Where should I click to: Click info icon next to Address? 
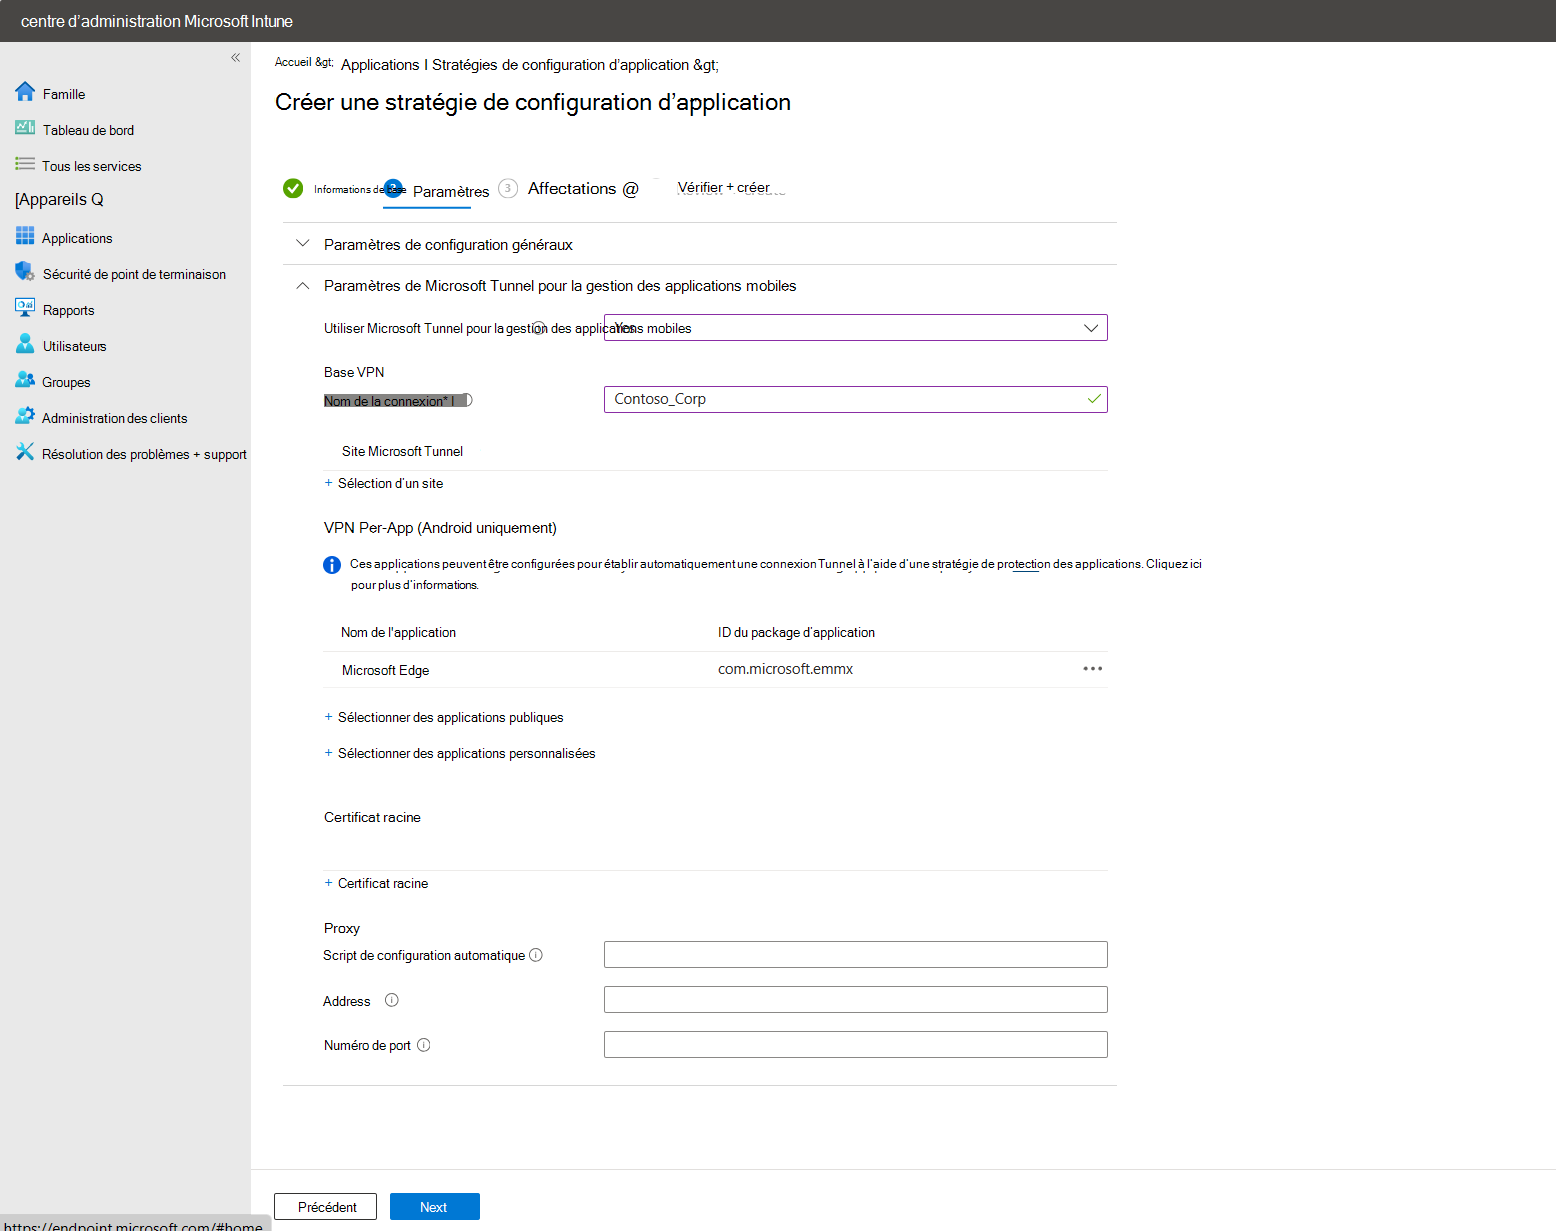(392, 1000)
